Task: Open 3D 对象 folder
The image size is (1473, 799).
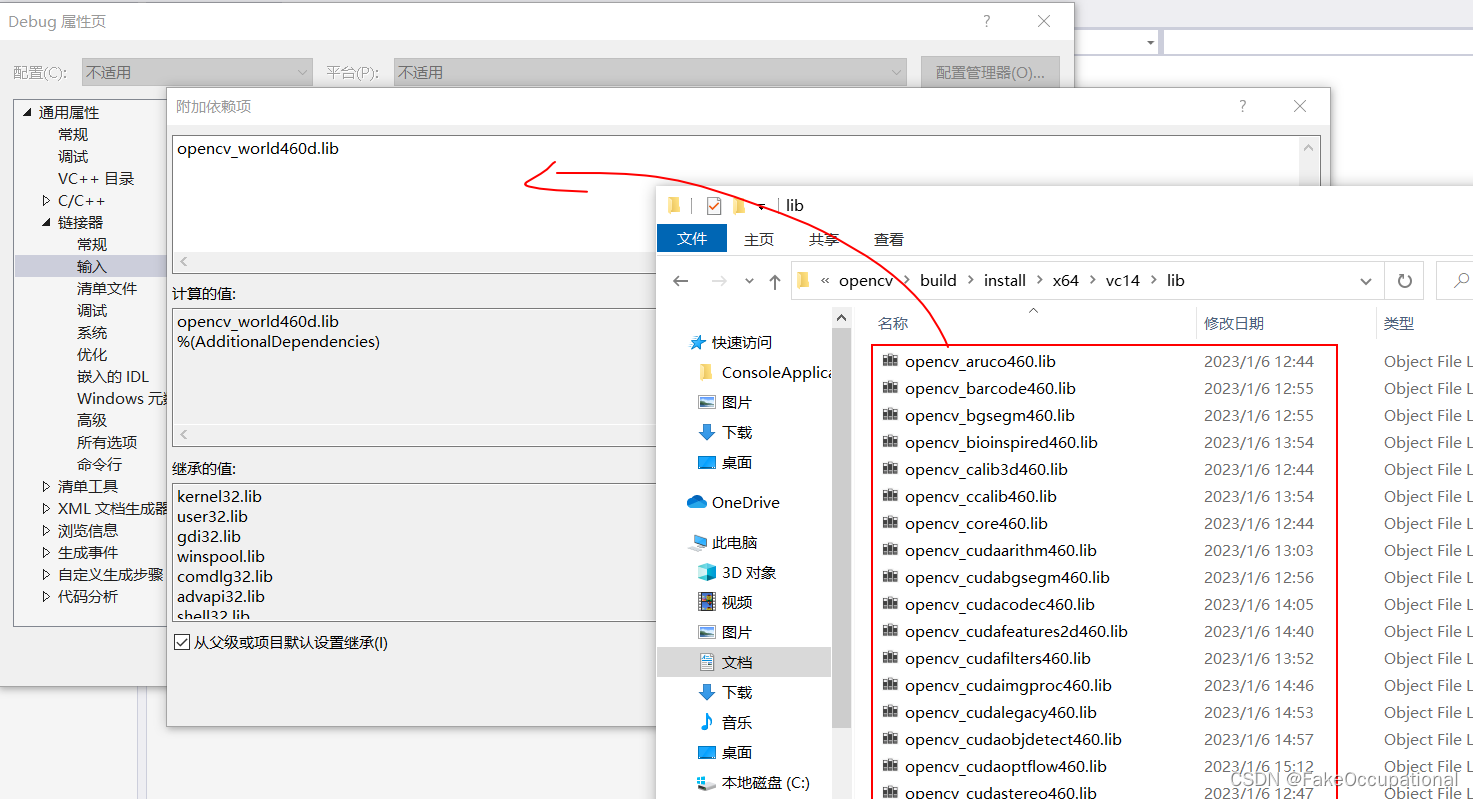Action: pyautogui.click(x=736, y=572)
